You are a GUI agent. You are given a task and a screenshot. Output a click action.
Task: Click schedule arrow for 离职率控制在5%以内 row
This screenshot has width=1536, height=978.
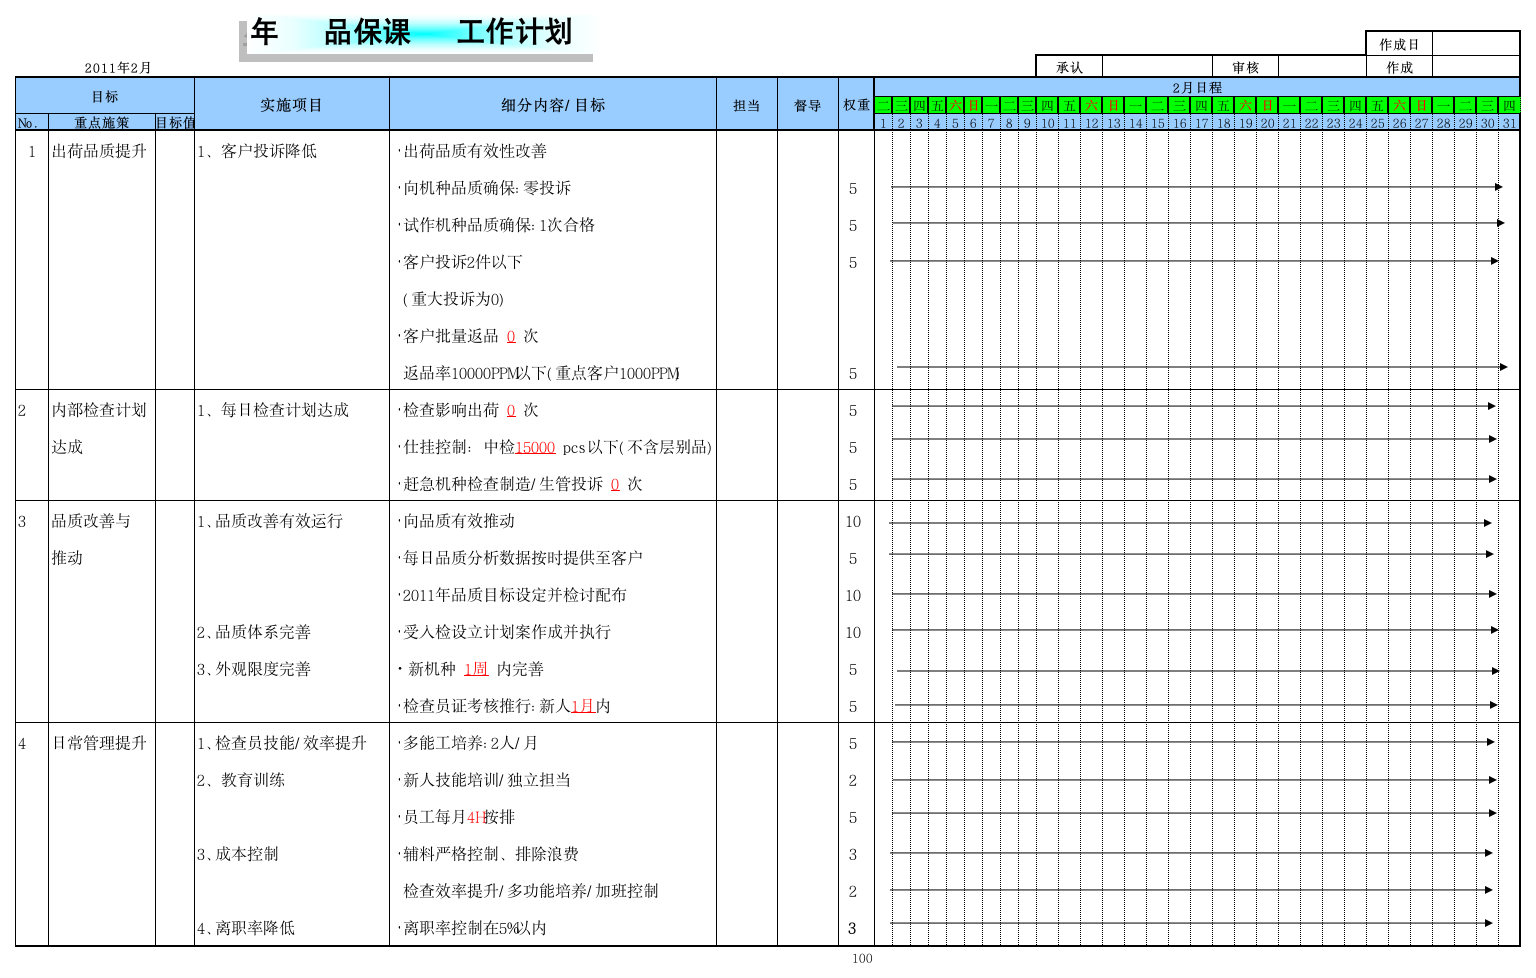pyautogui.click(x=1192, y=923)
